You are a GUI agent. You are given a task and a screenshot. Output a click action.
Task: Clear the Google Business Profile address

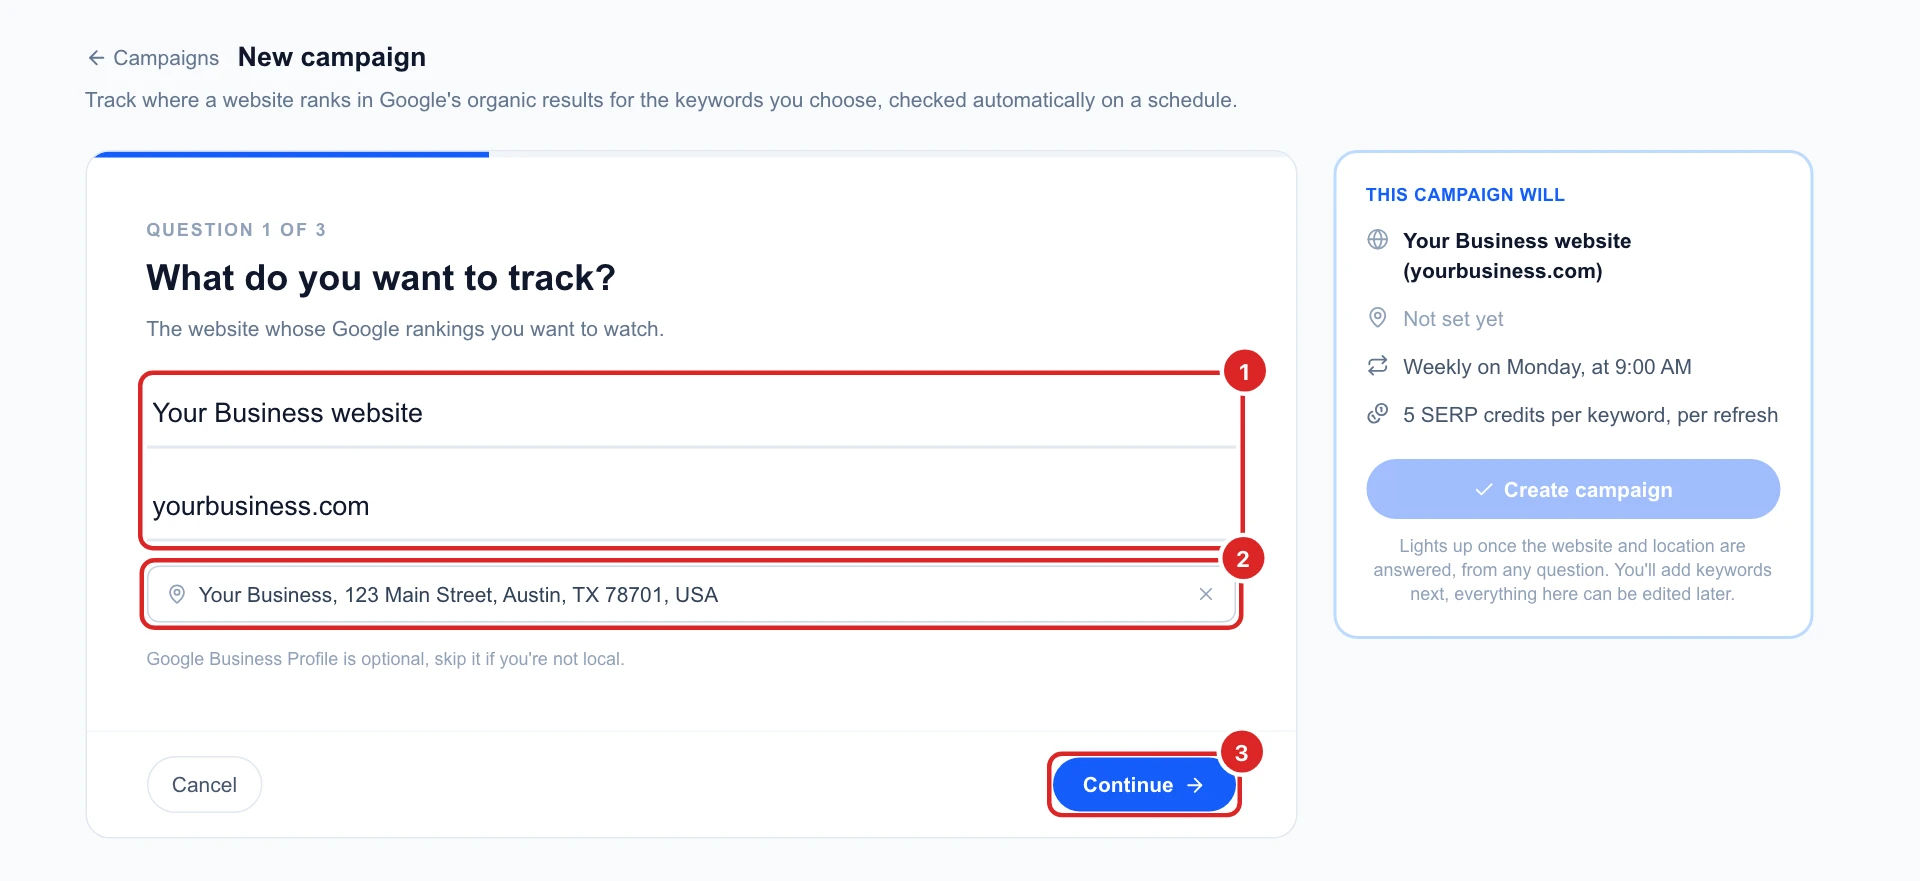click(x=1206, y=594)
